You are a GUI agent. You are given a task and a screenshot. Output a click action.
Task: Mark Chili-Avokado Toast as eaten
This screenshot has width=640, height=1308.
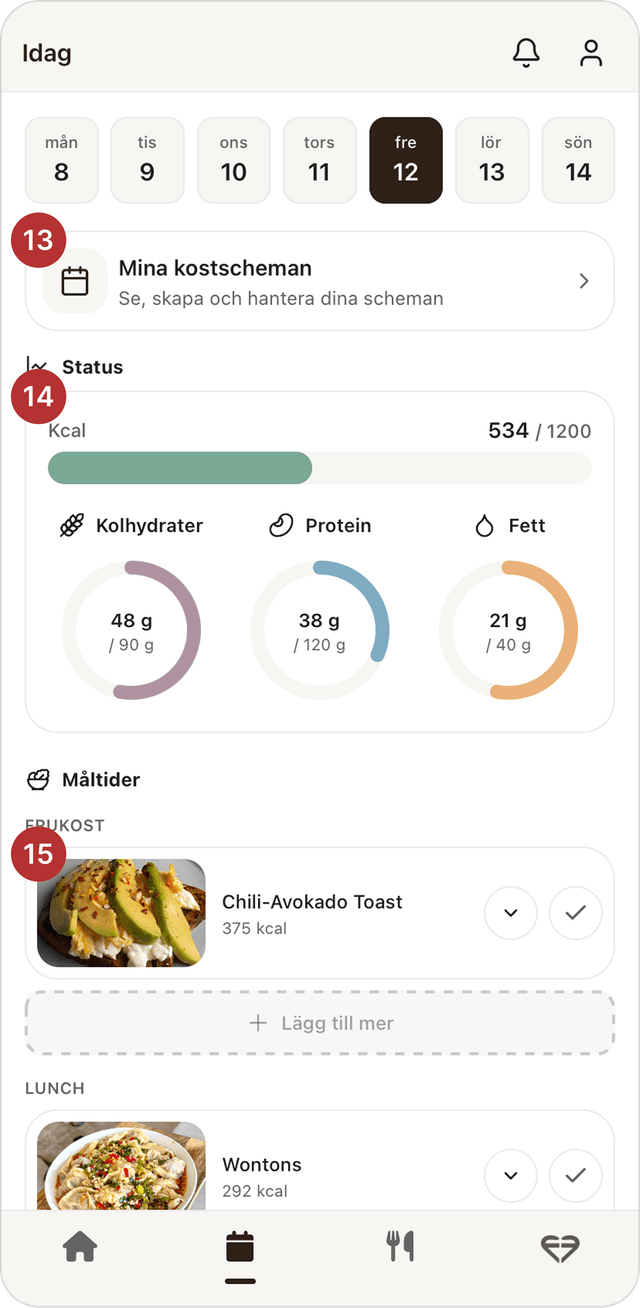[575, 913]
